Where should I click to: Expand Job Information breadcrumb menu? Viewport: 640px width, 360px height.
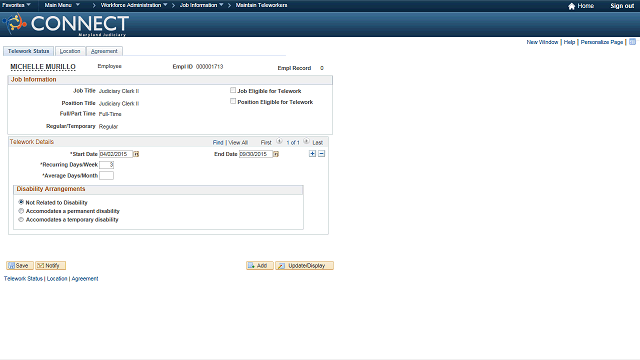coord(202,5)
